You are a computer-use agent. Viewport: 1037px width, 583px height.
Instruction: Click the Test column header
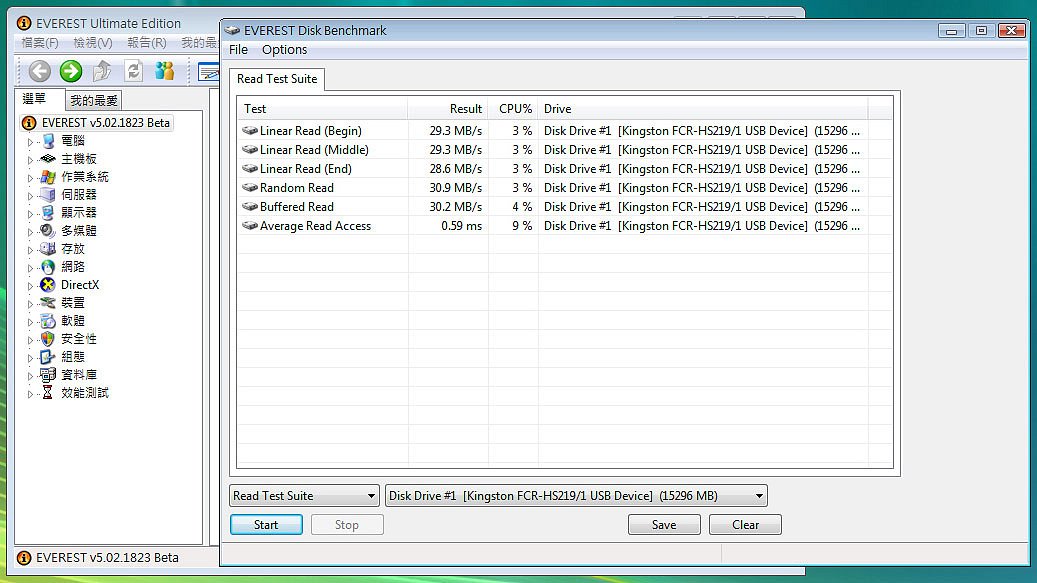[x=322, y=108]
